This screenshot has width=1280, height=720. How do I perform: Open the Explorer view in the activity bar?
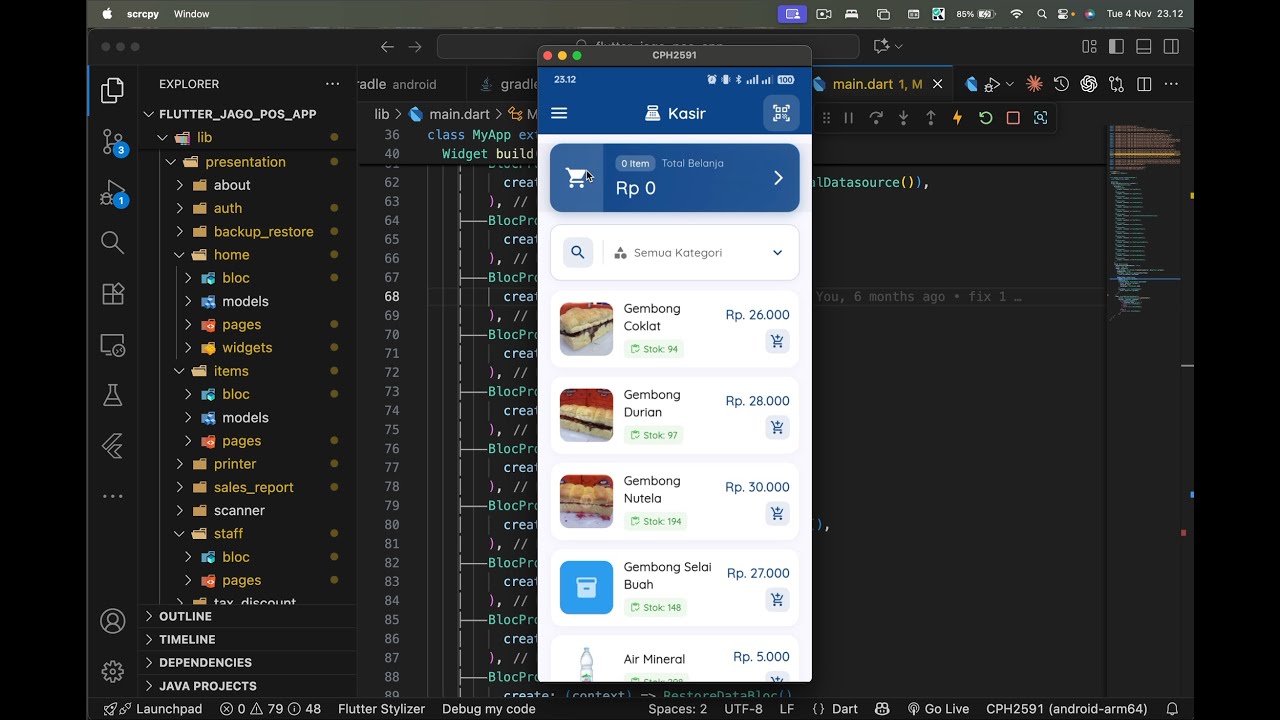pyautogui.click(x=113, y=92)
